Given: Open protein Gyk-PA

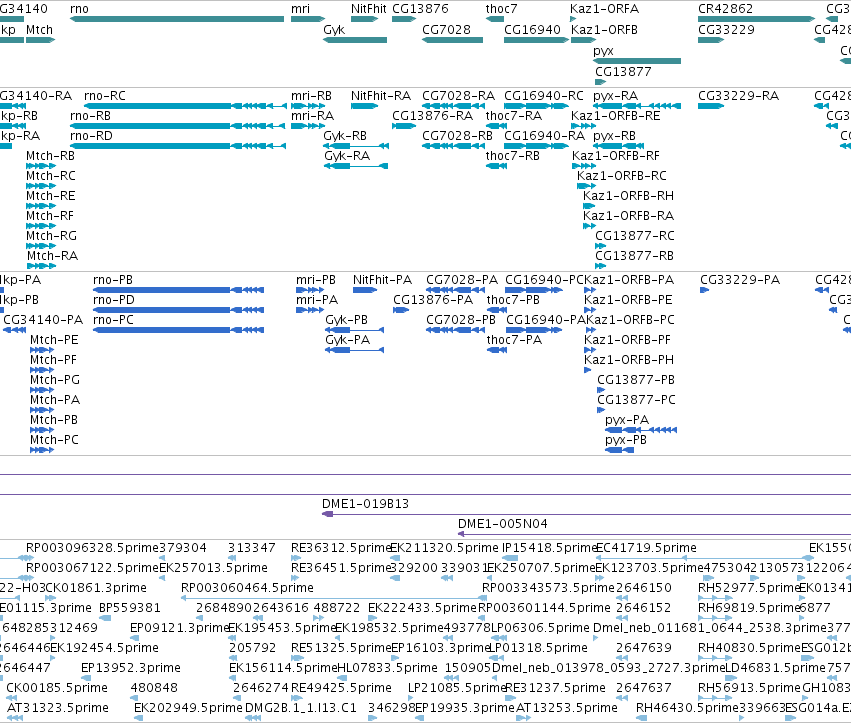Looking at the screenshot, I should pos(347,340).
